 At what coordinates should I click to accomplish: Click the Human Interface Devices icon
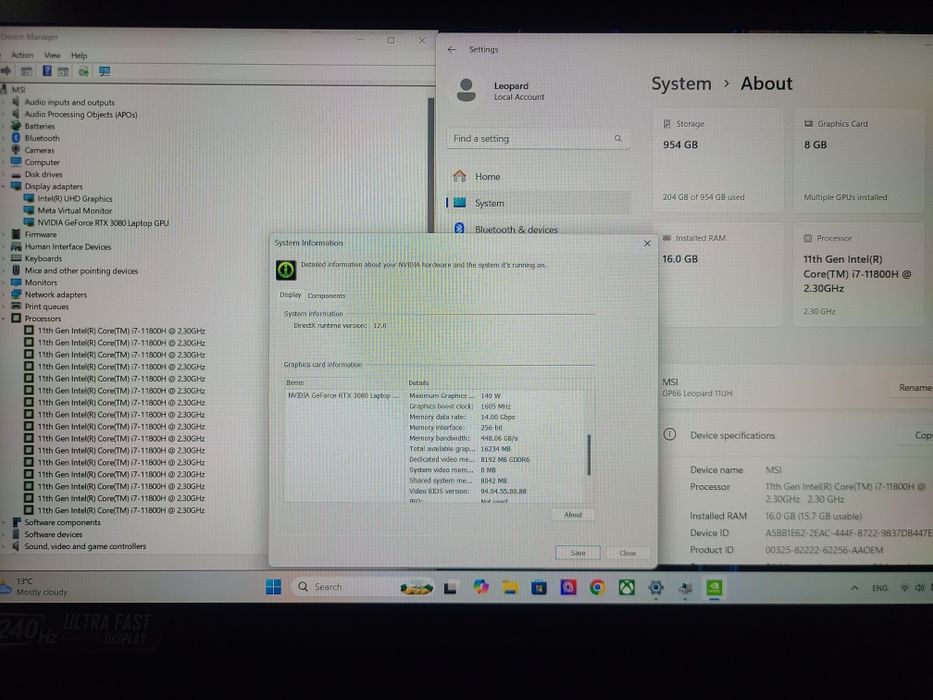(x=16, y=246)
